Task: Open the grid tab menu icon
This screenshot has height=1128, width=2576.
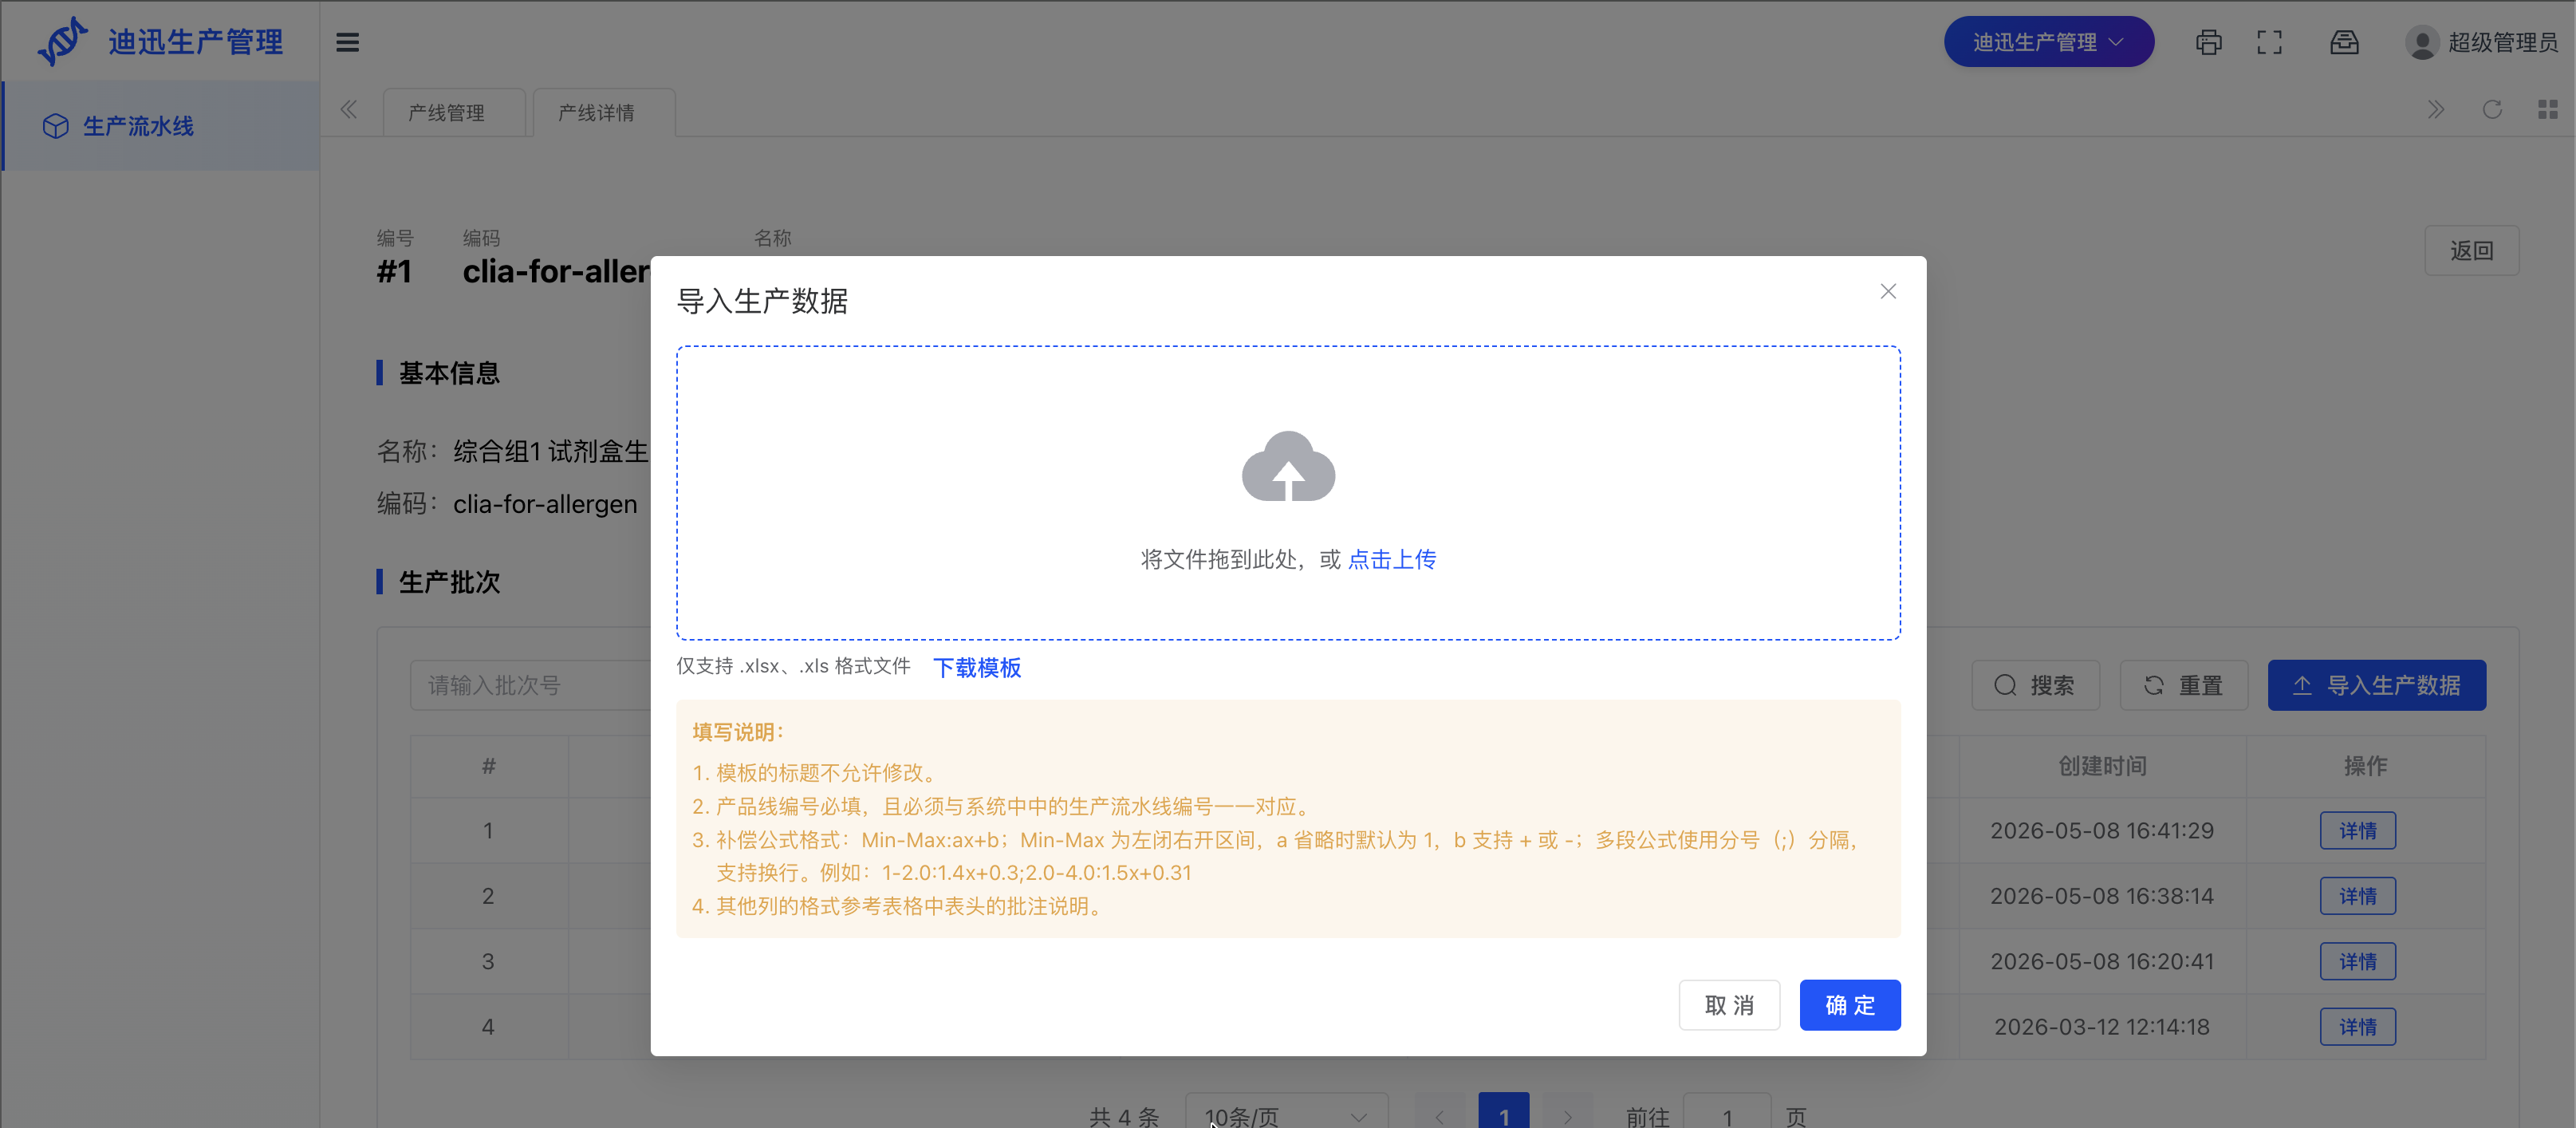Action: (x=2547, y=109)
